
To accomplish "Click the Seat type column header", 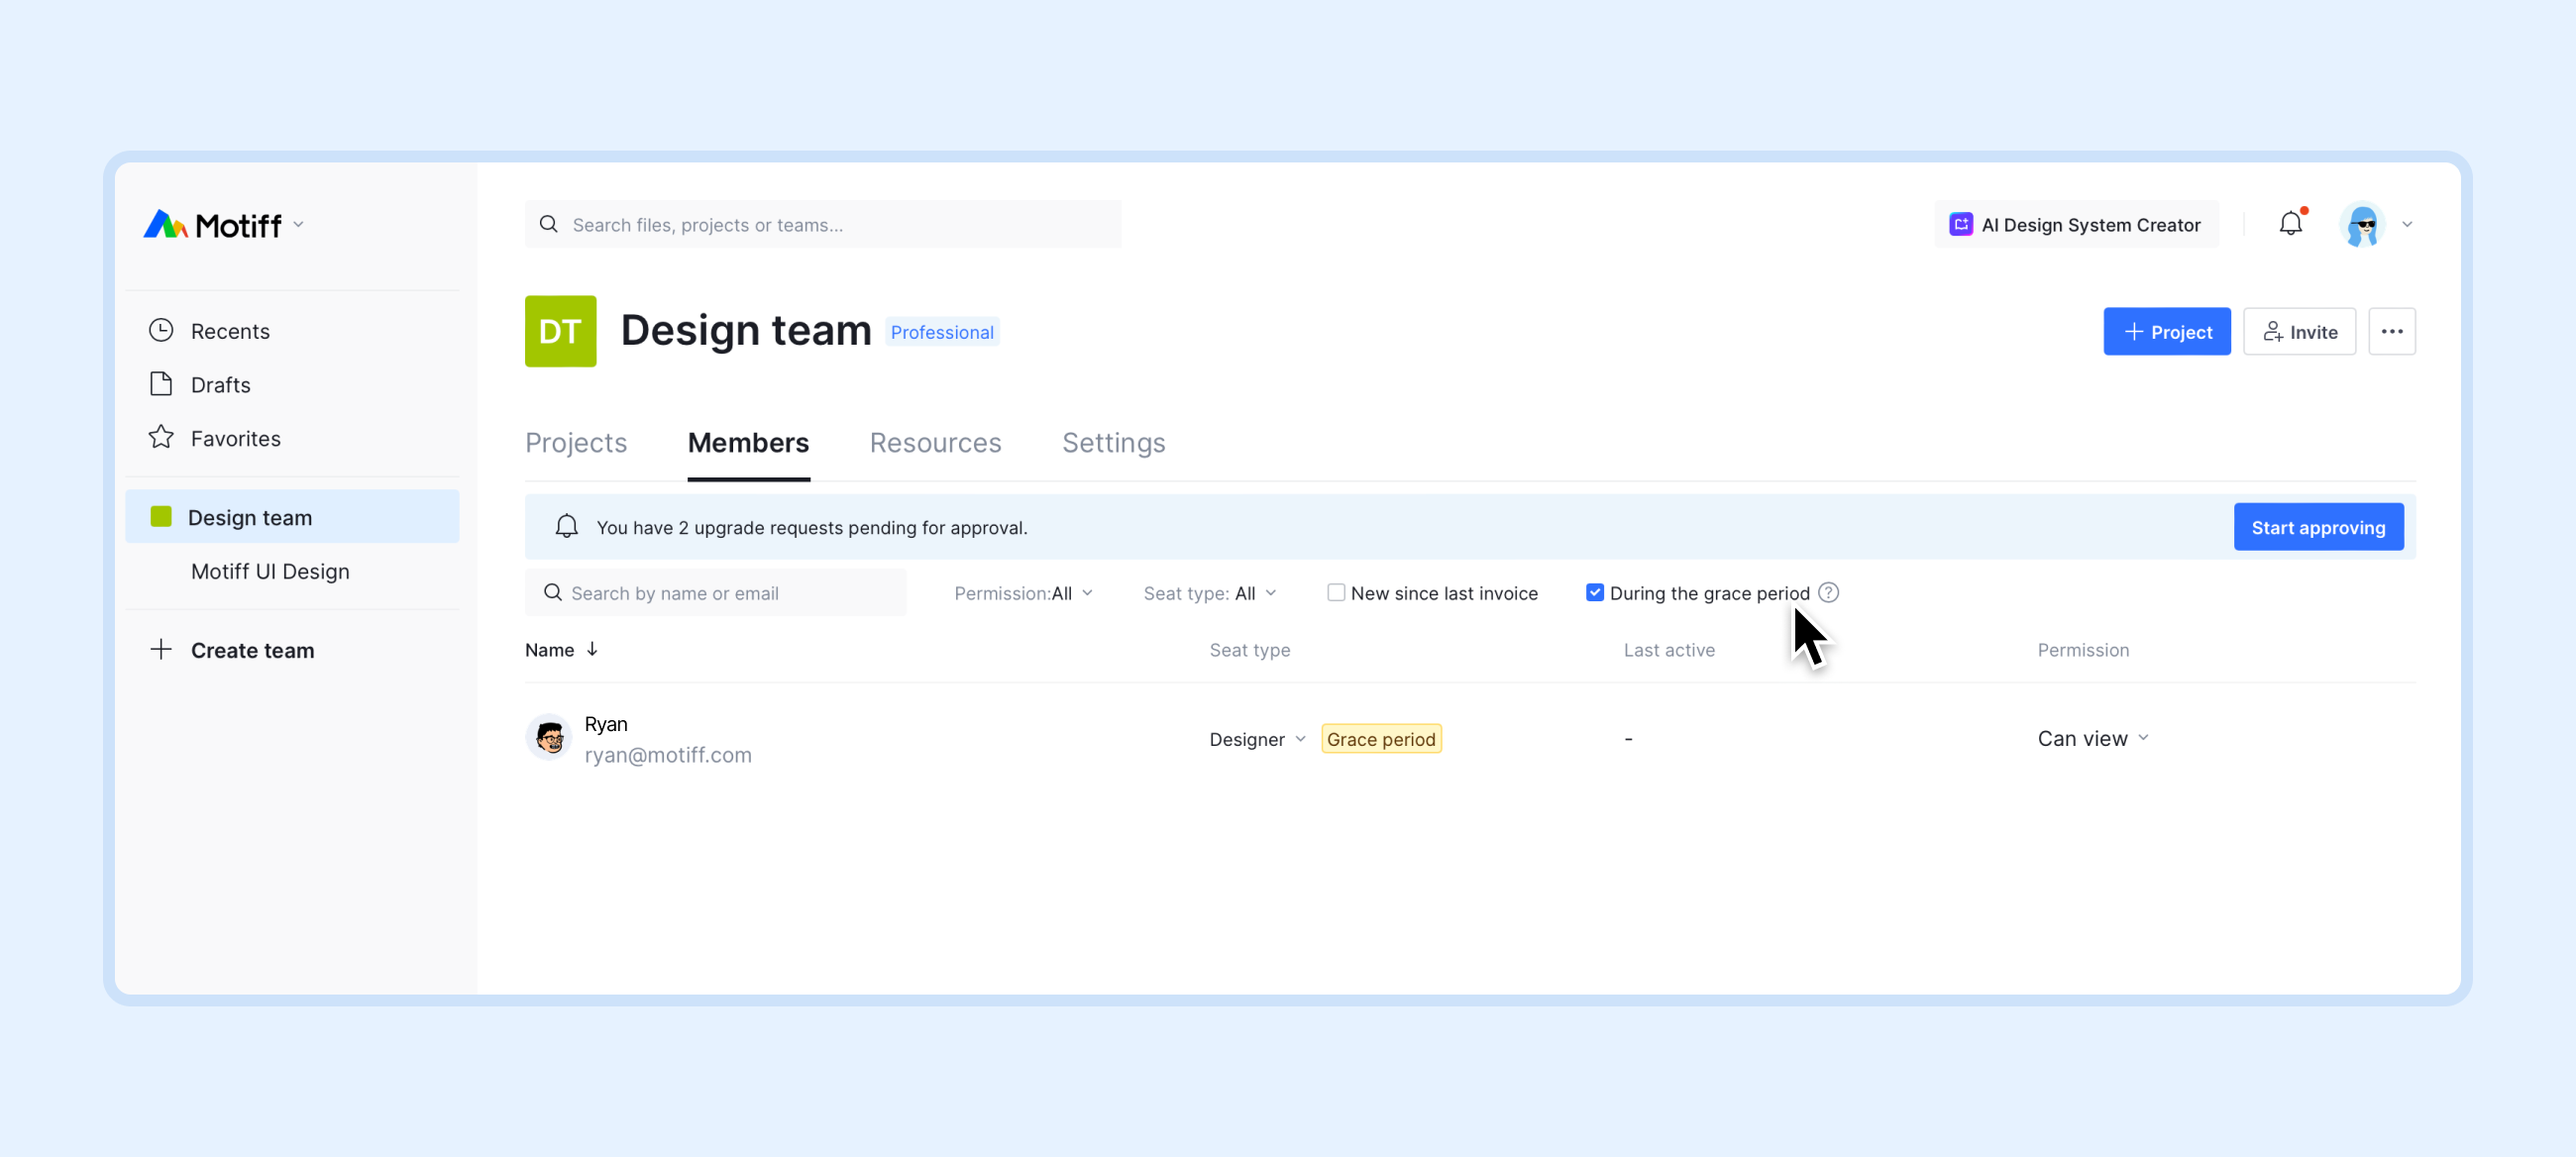I will [x=1250, y=650].
